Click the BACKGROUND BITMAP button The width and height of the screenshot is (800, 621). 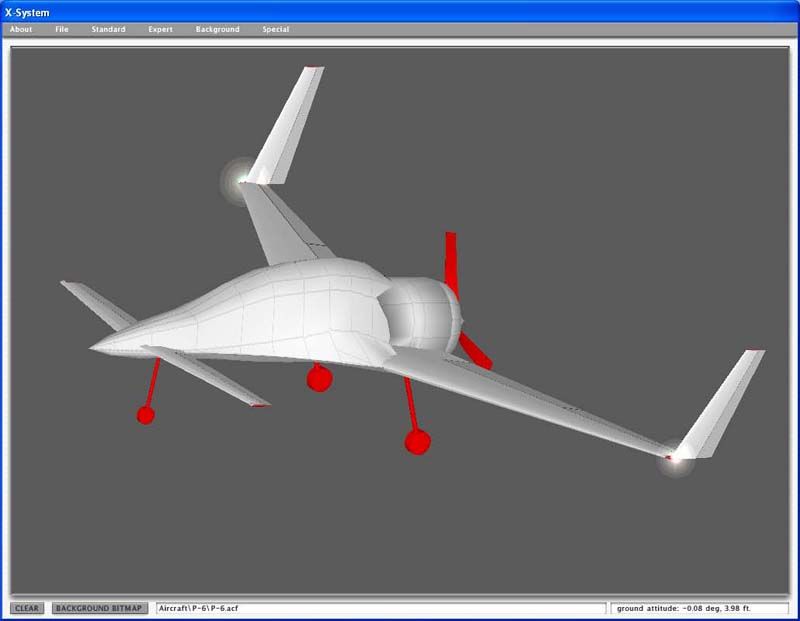click(x=100, y=608)
